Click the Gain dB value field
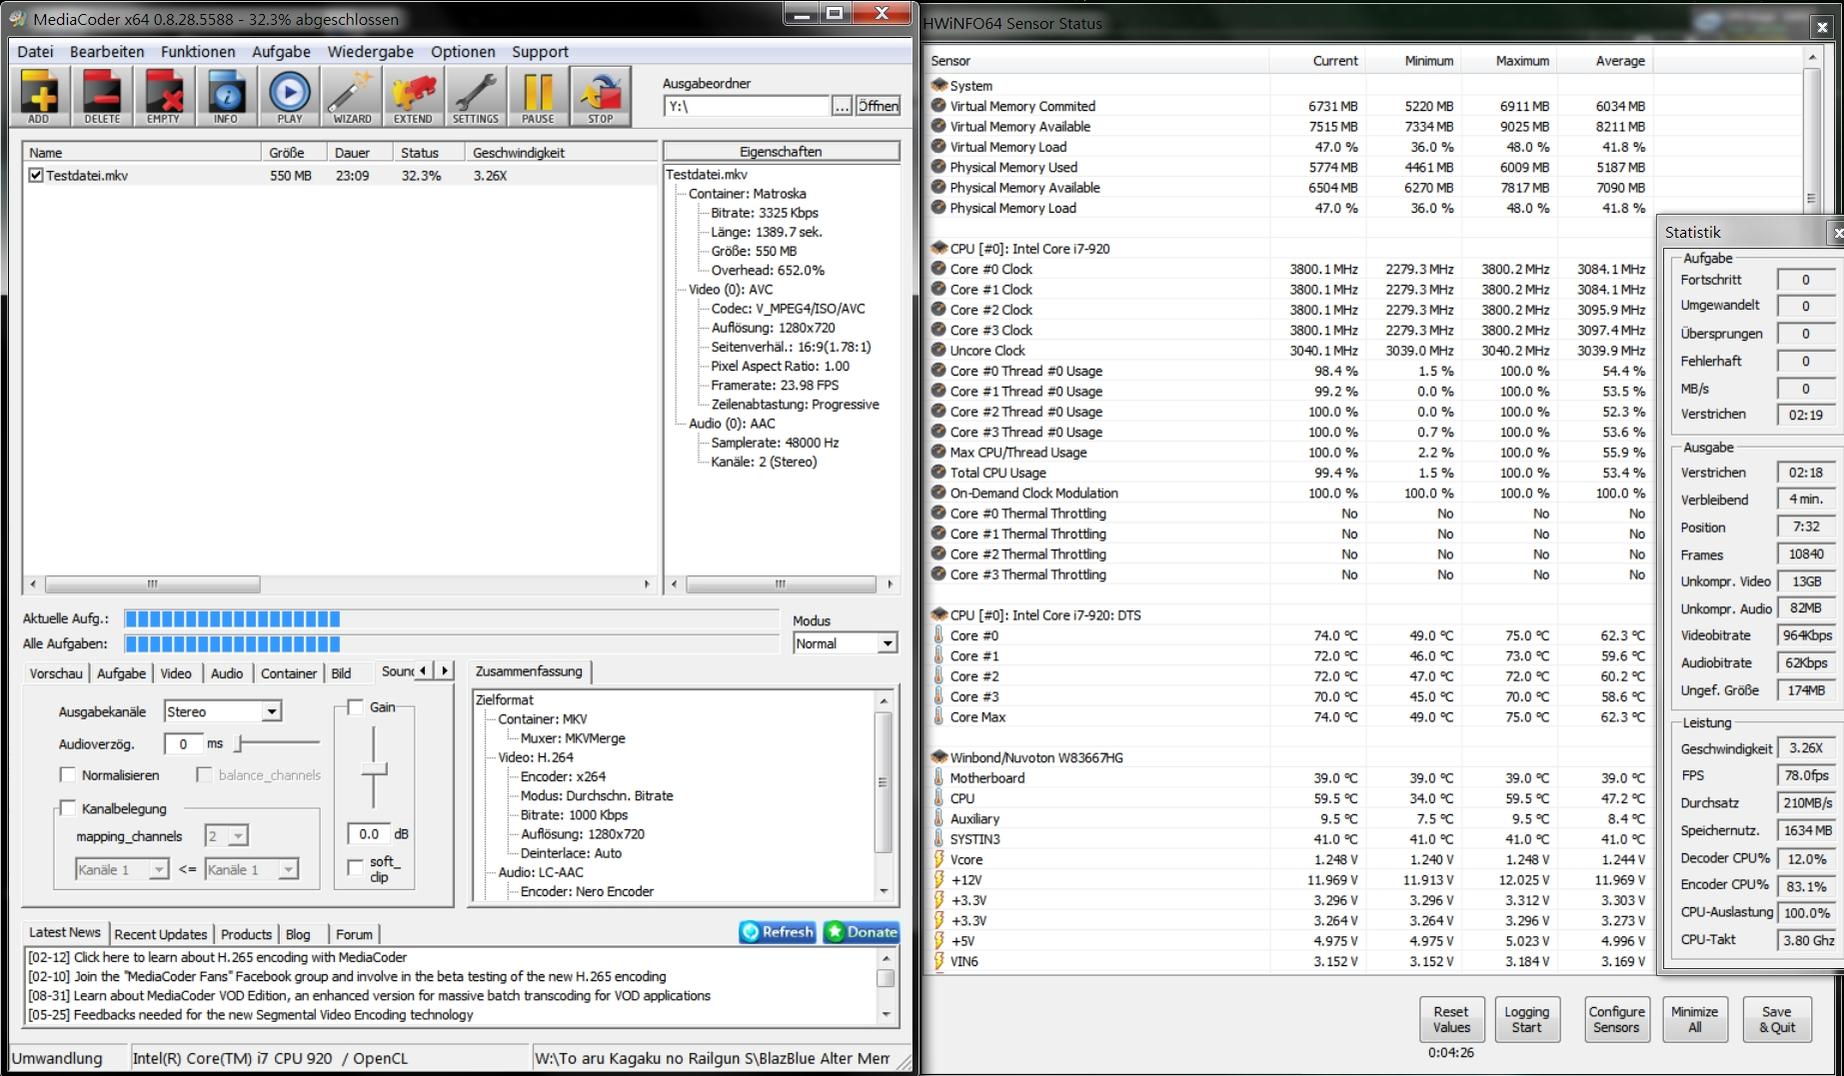Viewport: 1844px width, 1076px height. coord(369,833)
